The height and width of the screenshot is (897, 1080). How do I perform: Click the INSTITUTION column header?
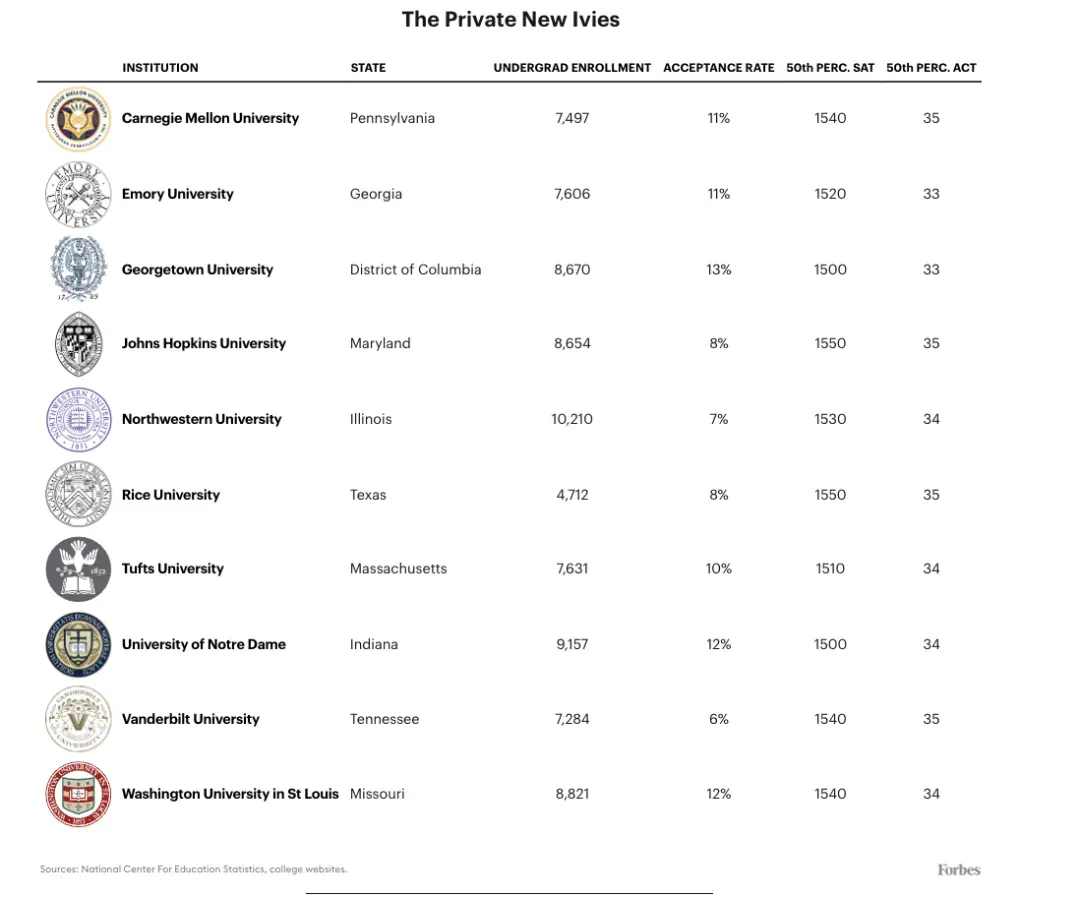pyautogui.click(x=160, y=68)
